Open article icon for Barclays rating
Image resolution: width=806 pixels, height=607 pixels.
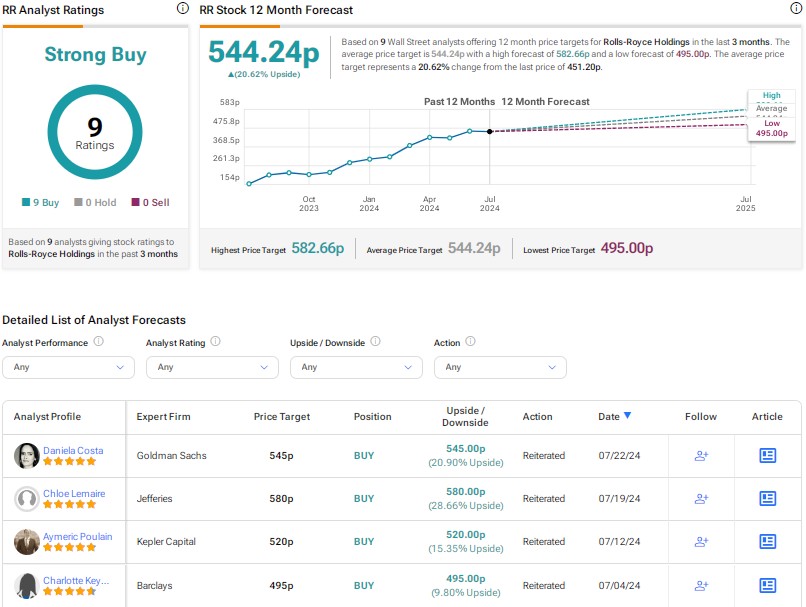tap(768, 586)
